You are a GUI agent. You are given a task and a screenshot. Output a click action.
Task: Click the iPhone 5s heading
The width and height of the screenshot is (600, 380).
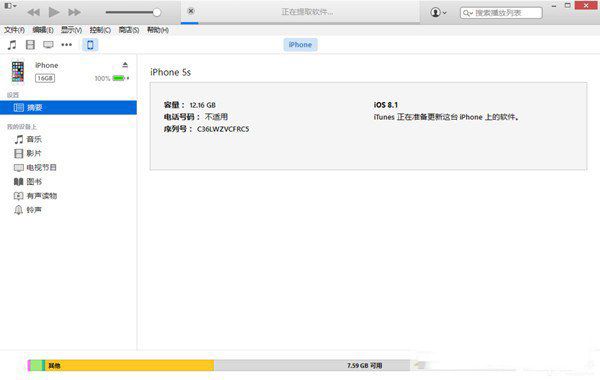point(171,72)
